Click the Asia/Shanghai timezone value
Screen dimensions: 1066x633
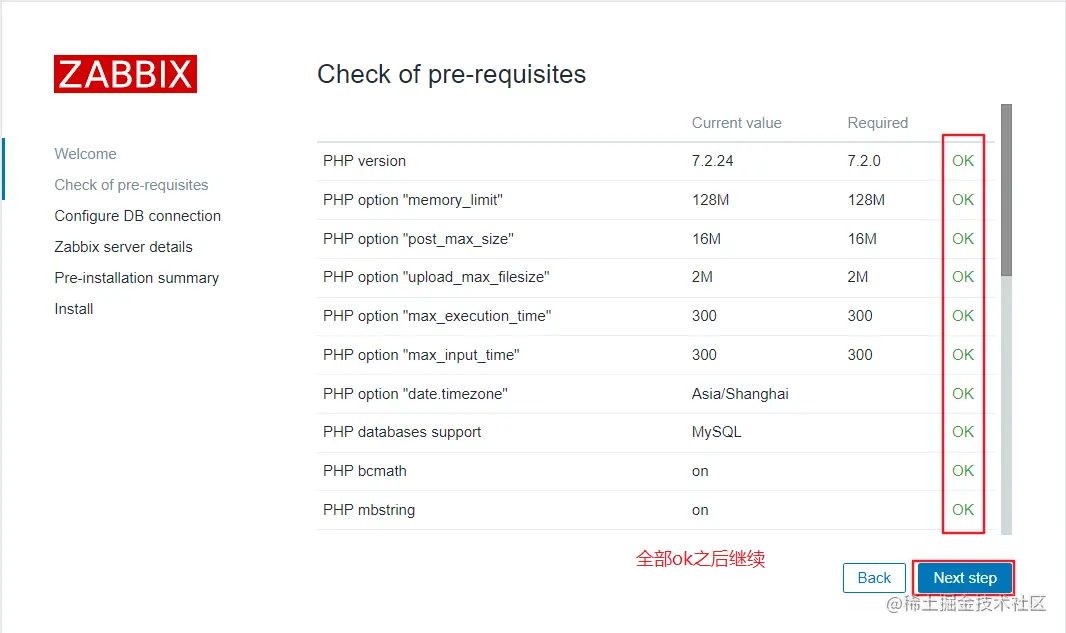tap(740, 394)
